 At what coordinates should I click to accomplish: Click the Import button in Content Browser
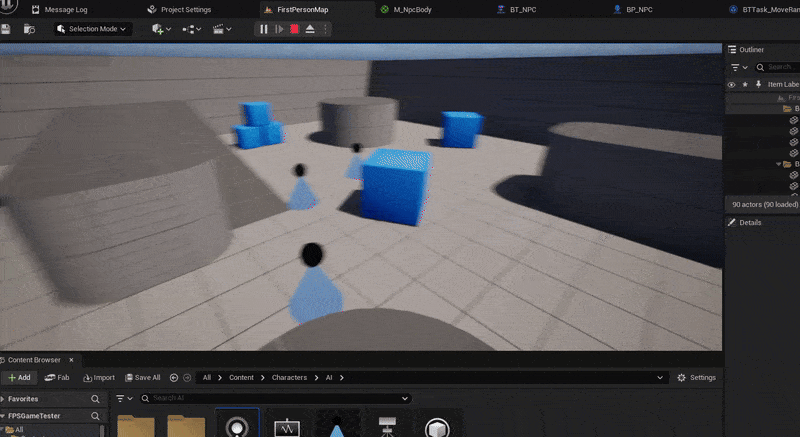pos(98,378)
